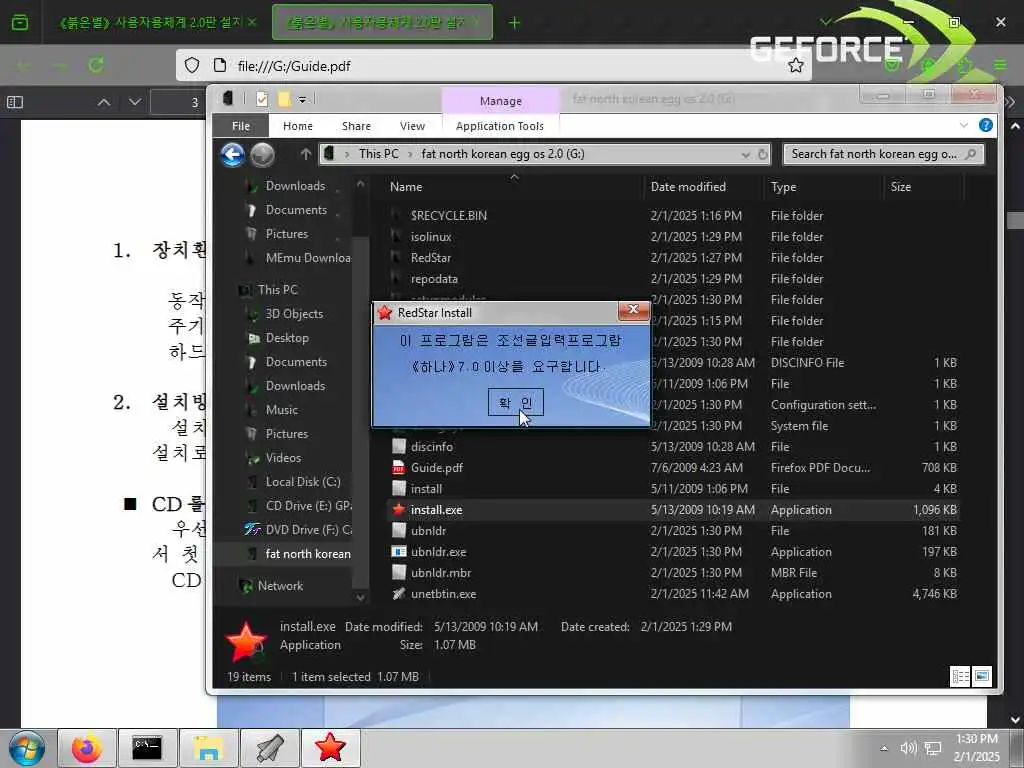1024x768 pixels.
Task: Open Downloads in quick access pane
Action: click(295, 186)
